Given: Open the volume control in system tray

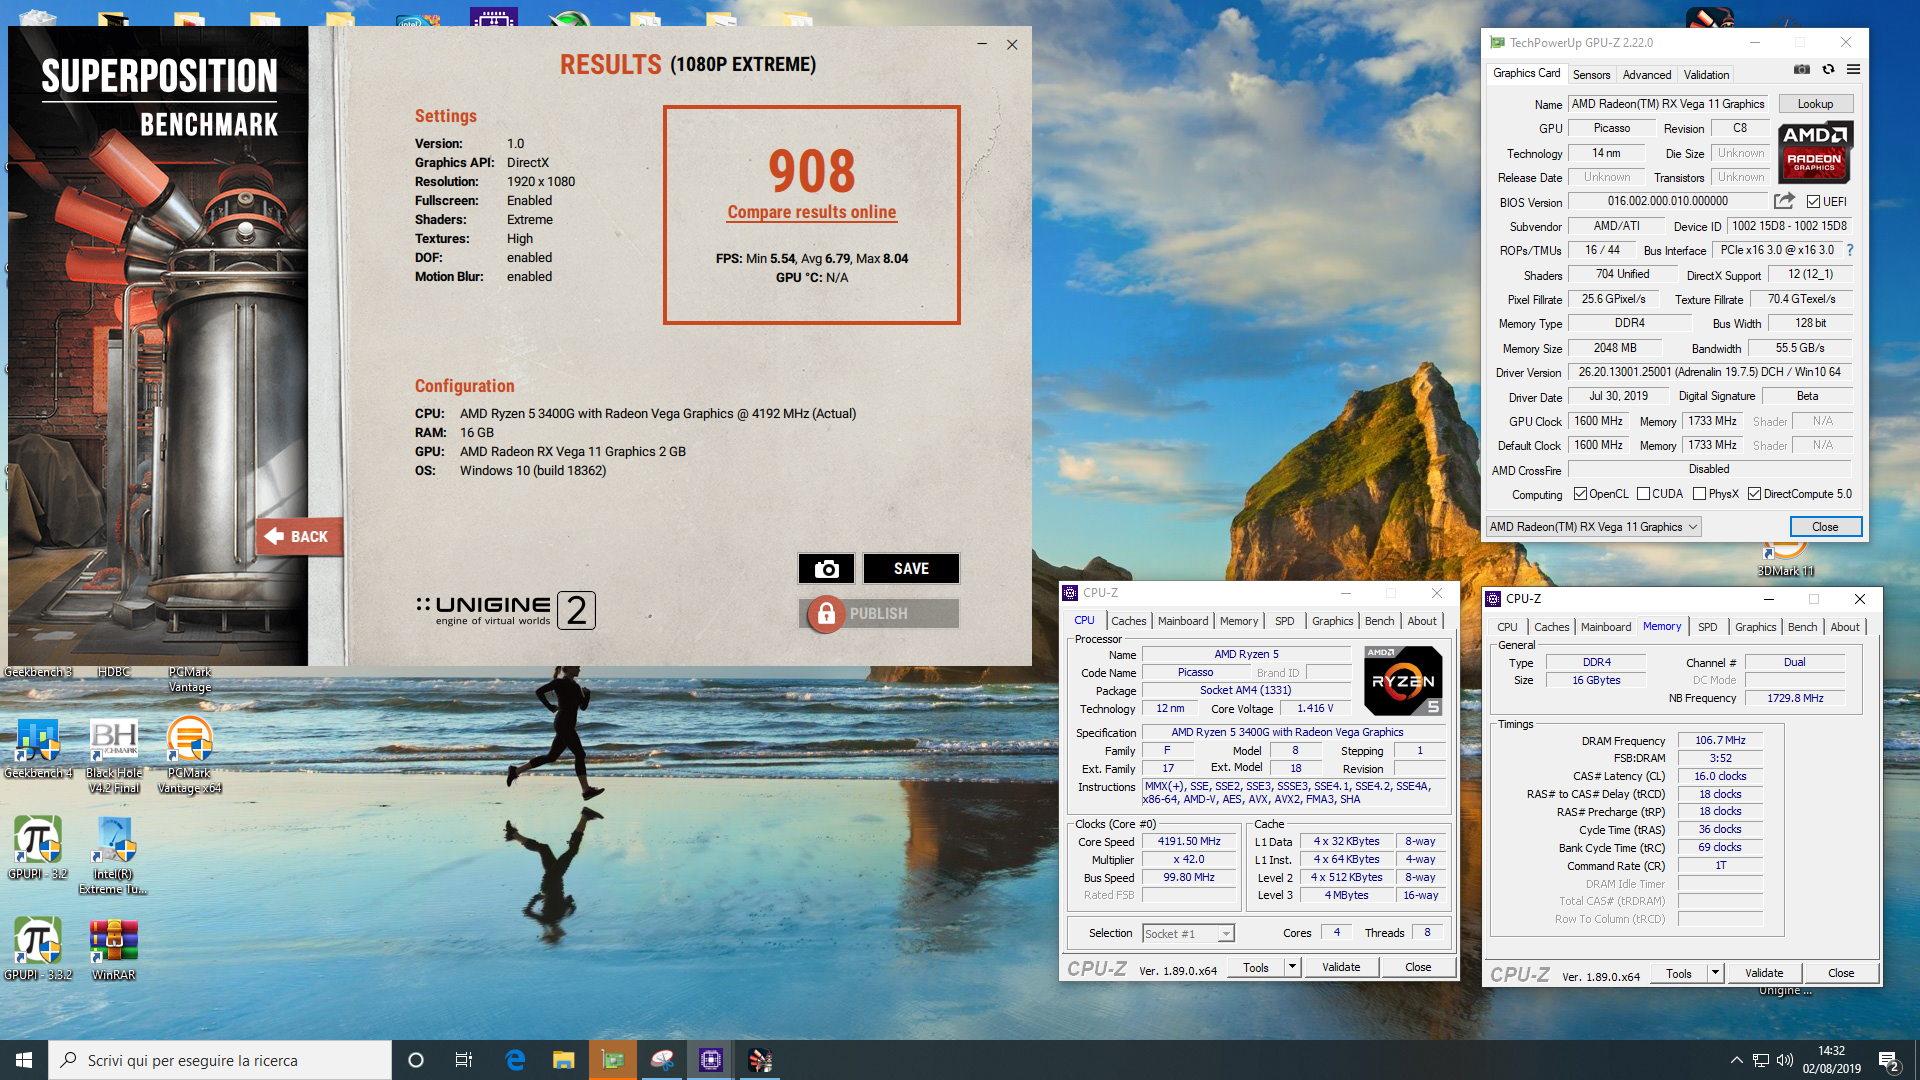Looking at the screenshot, I should 1785,1060.
